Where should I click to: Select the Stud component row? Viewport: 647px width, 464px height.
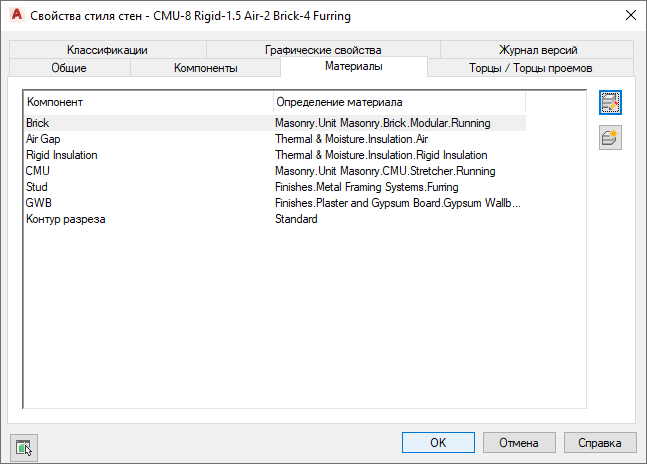pos(37,187)
